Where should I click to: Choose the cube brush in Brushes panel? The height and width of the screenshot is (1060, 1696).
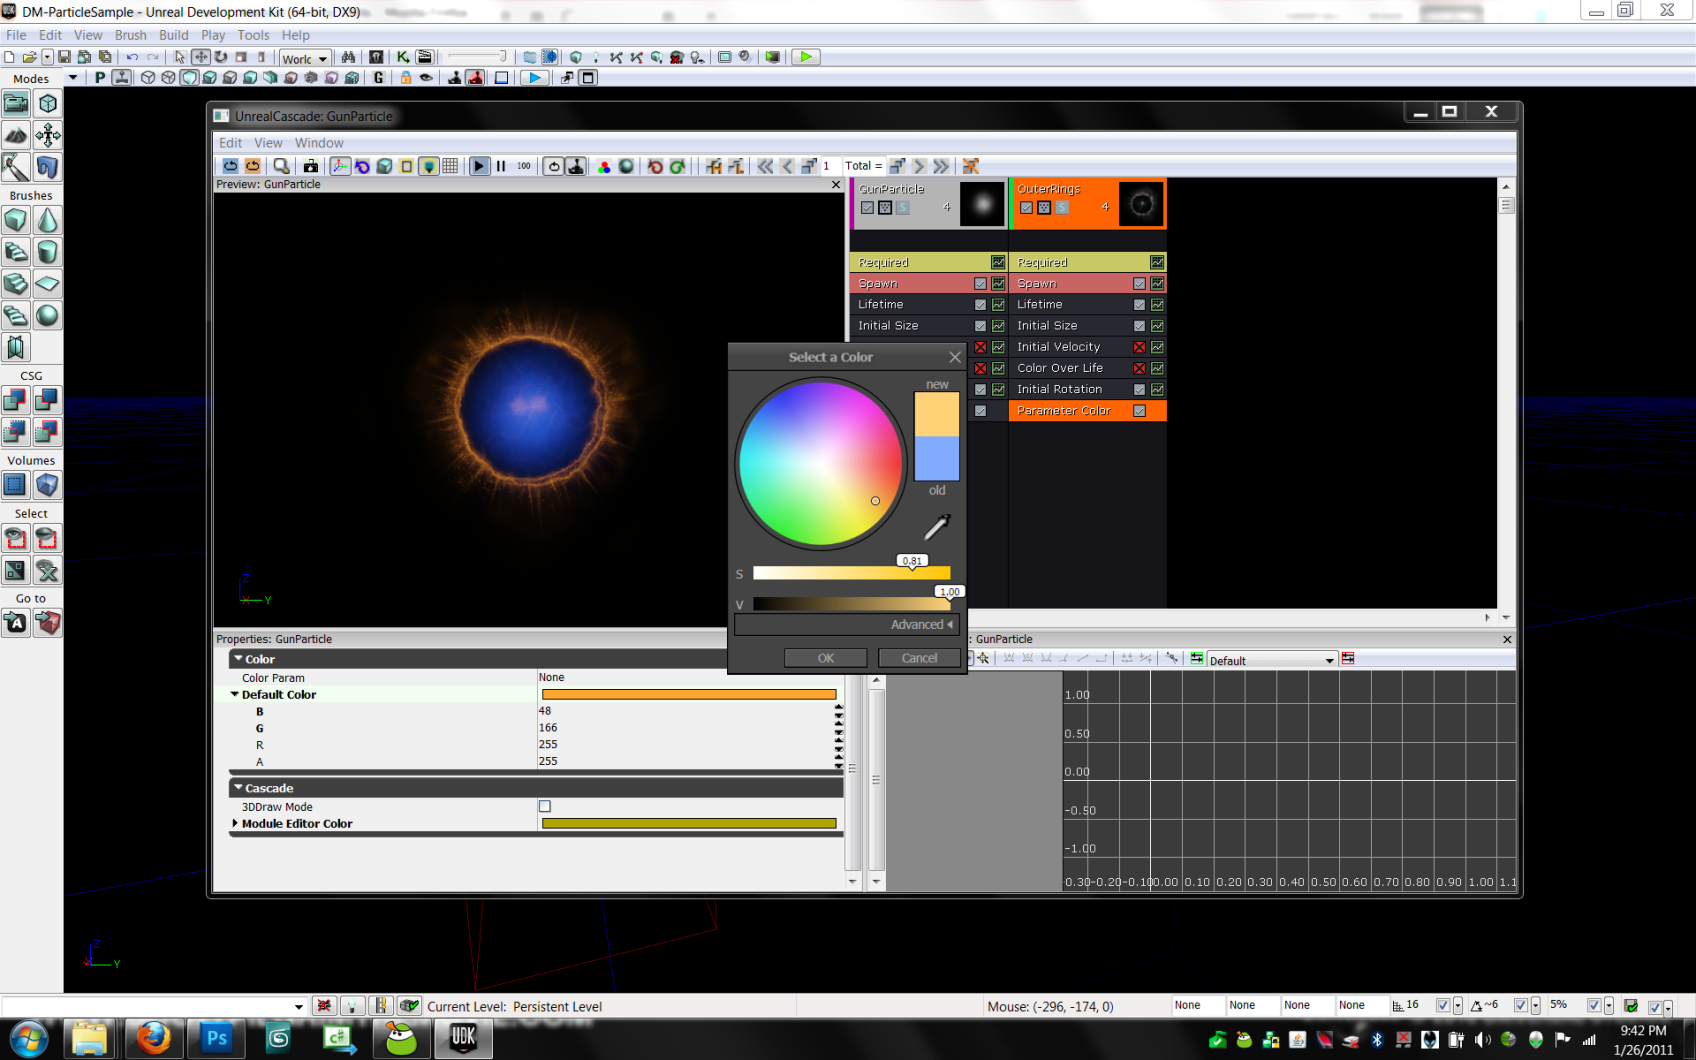point(16,220)
